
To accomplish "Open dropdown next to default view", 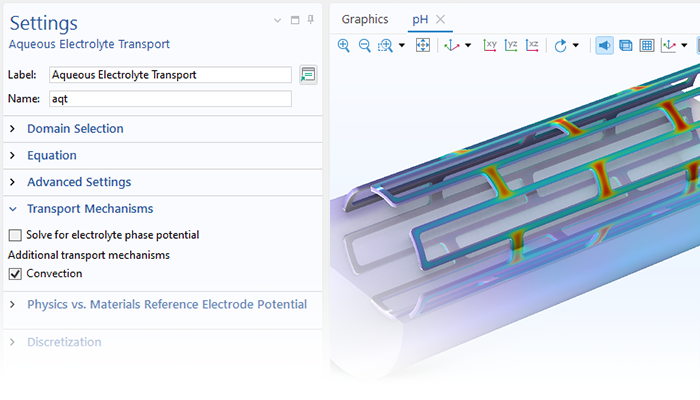I will click(468, 45).
